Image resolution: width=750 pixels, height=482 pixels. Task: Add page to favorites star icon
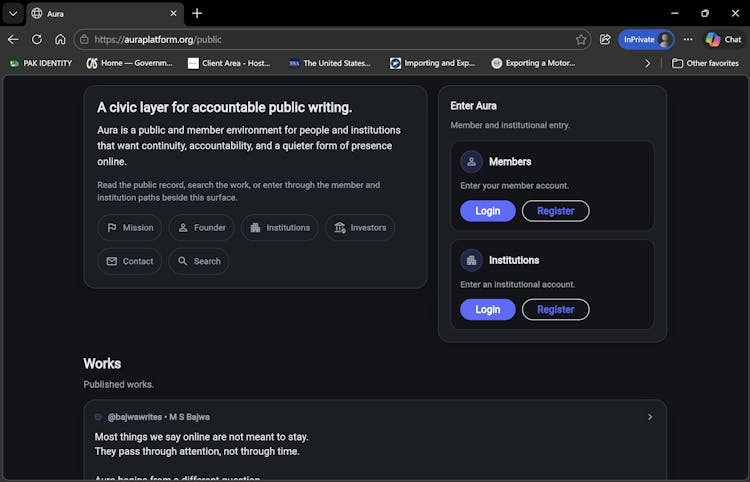tap(581, 40)
